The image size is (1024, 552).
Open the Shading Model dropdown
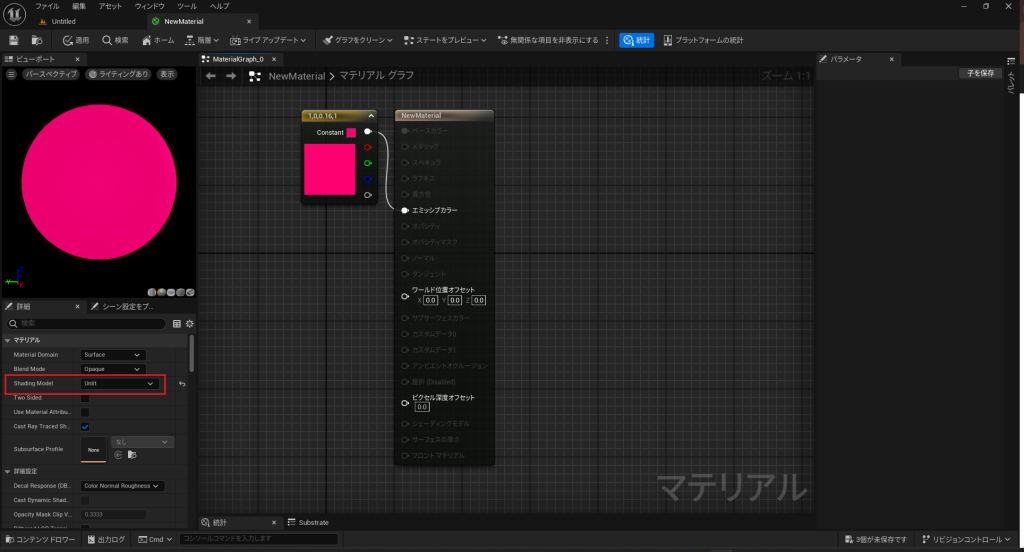(120, 384)
